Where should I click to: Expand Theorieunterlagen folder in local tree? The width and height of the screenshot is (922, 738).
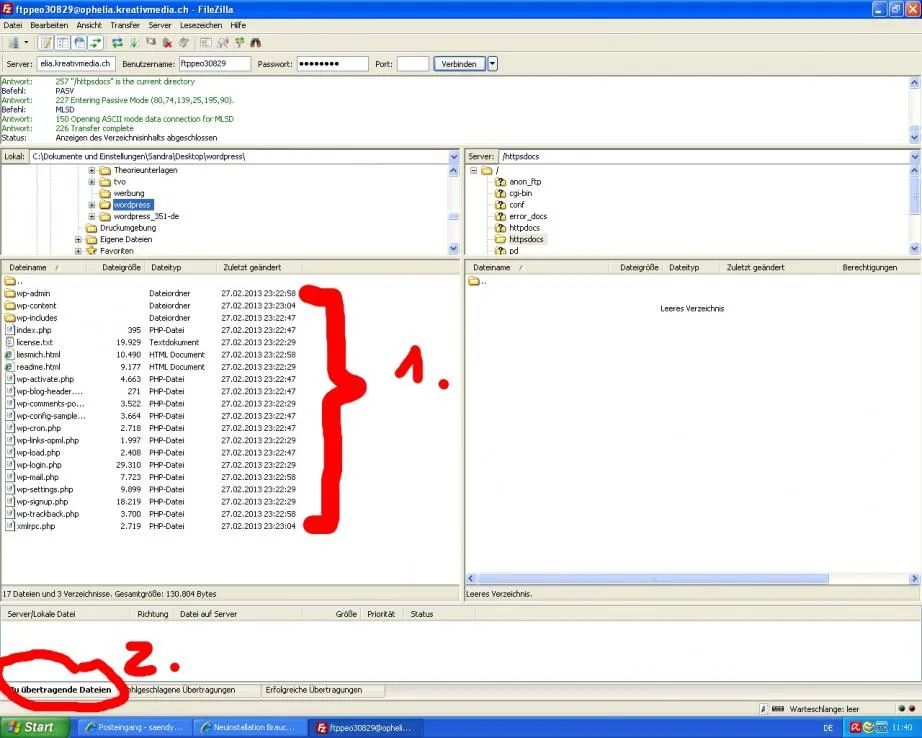point(92,170)
